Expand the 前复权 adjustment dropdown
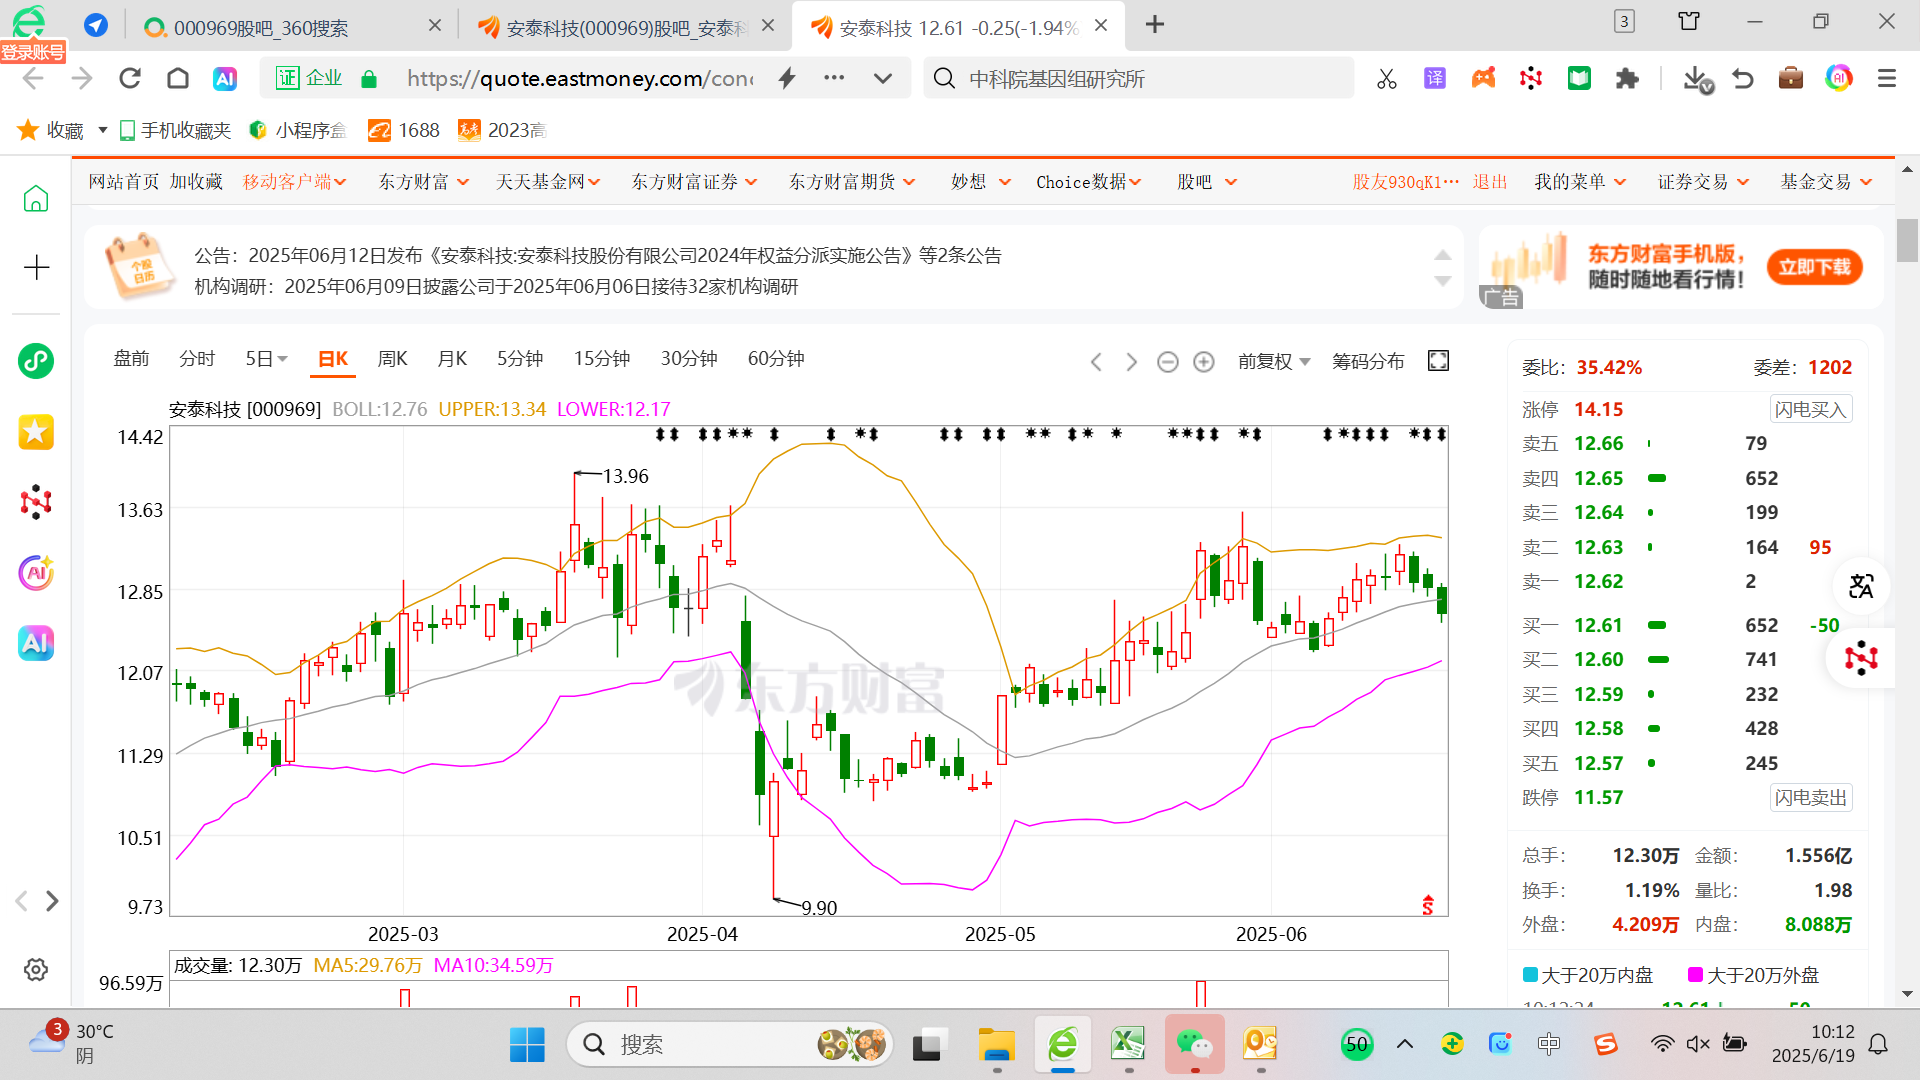This screenshot has height=1080, width=1920. (x=1274, y=361)
